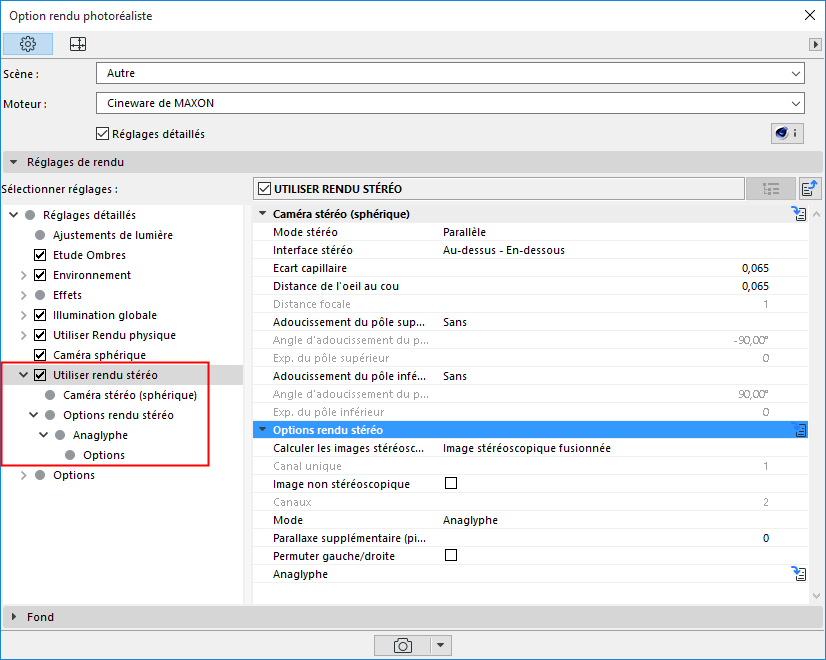This screenshot has width=826, height=660.
Task: Collapse Utiliser rendu stéréo tree node
Action: (24, 375)
